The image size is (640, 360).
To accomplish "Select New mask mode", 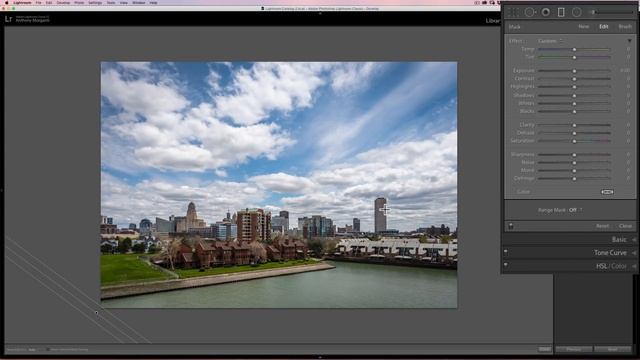I will click(584, 27).
